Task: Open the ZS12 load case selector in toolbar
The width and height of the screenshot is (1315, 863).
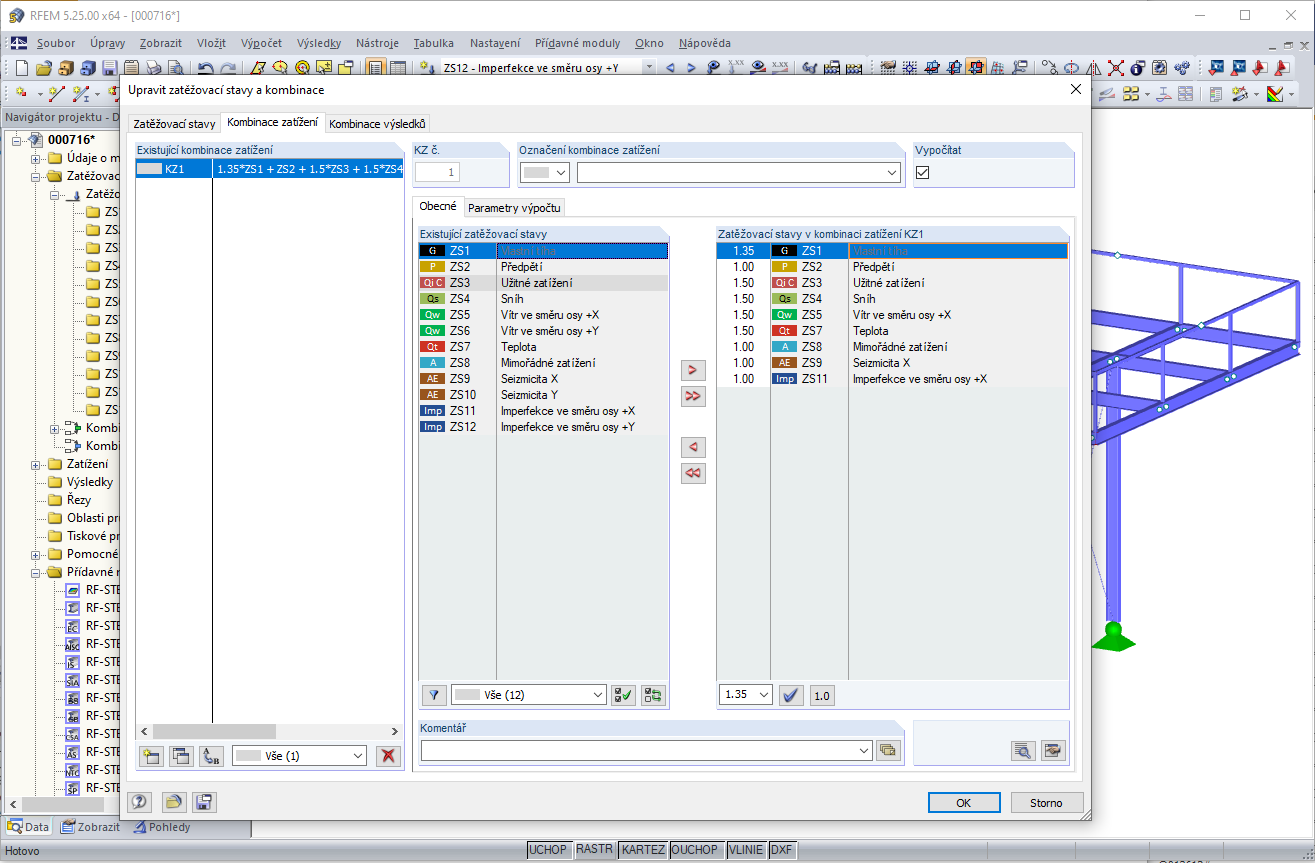Action: 649,68
